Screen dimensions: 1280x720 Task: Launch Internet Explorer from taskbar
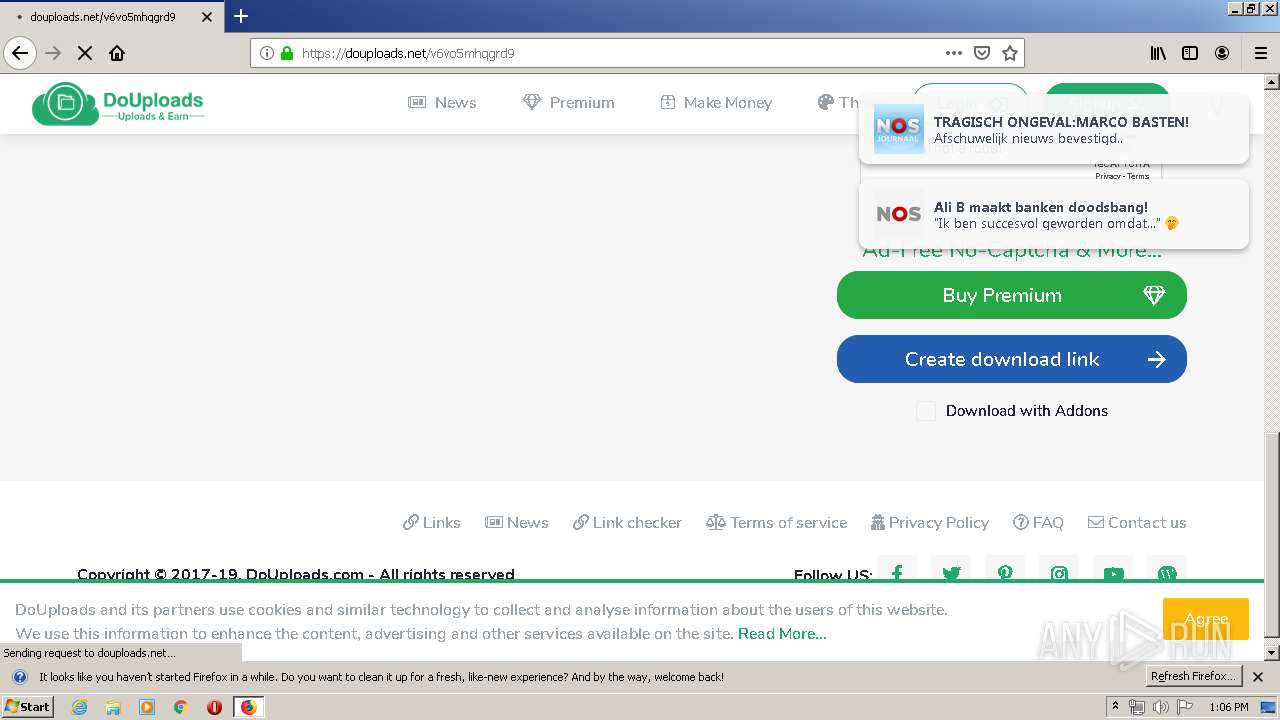click(79, 707)
